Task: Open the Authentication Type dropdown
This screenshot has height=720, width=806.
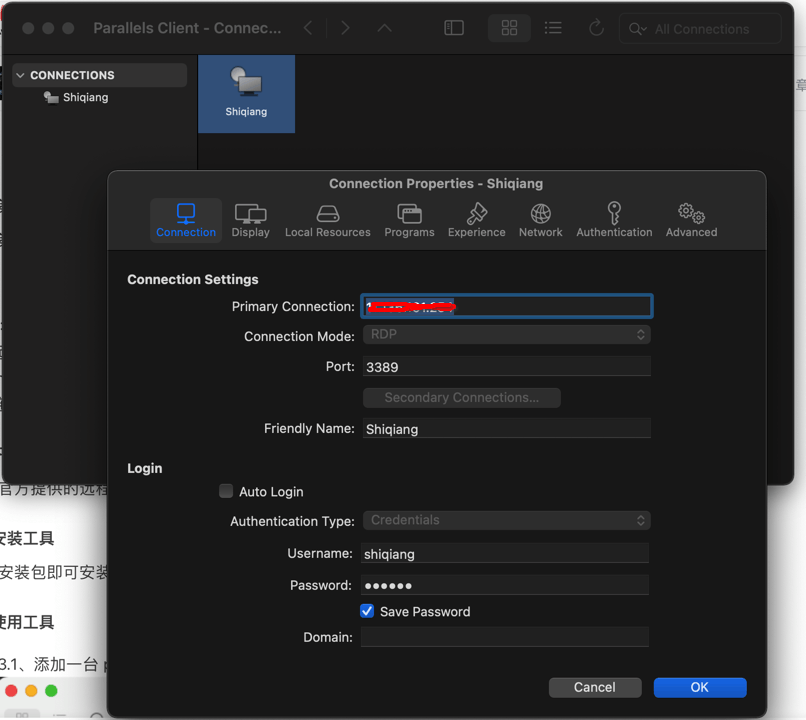Action: (507, 520)
